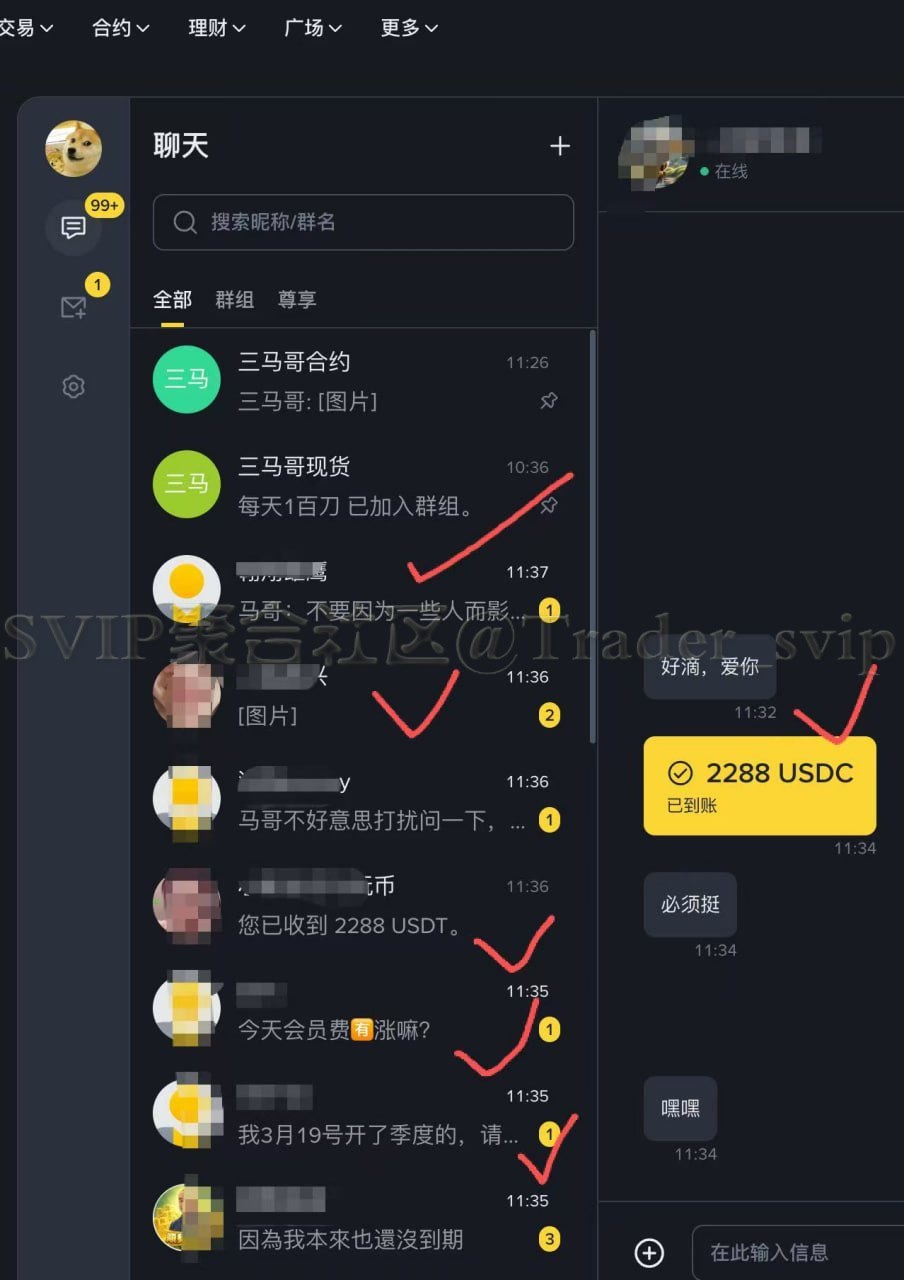904x1280 pixels.
Task: Switch to the 群组 tab
Action: pos(234,300)
